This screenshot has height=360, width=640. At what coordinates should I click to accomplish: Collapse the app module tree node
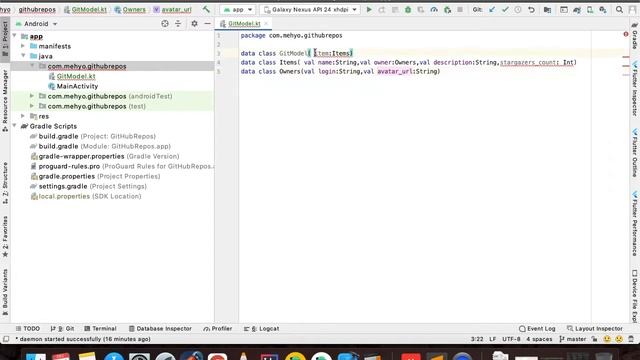tap(14, 36)
